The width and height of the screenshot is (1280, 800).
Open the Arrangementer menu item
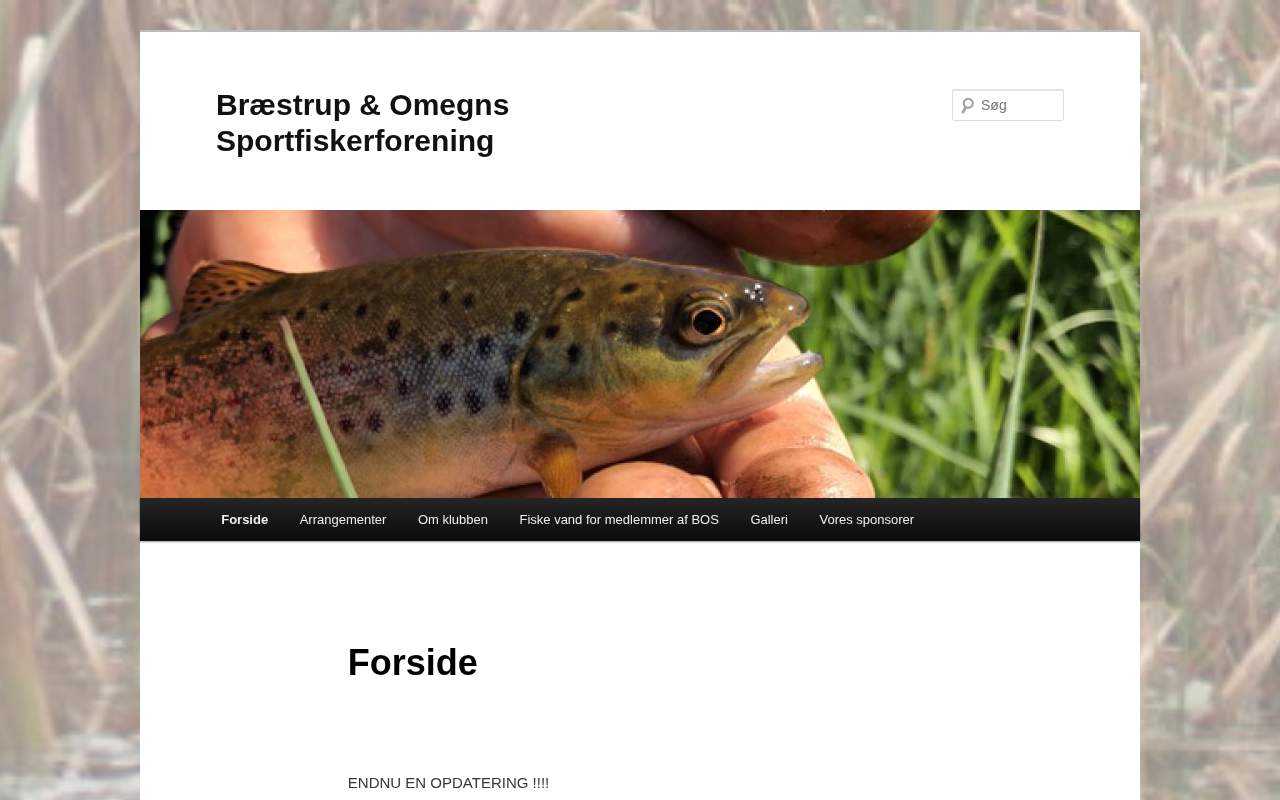(x=343, y=520)
